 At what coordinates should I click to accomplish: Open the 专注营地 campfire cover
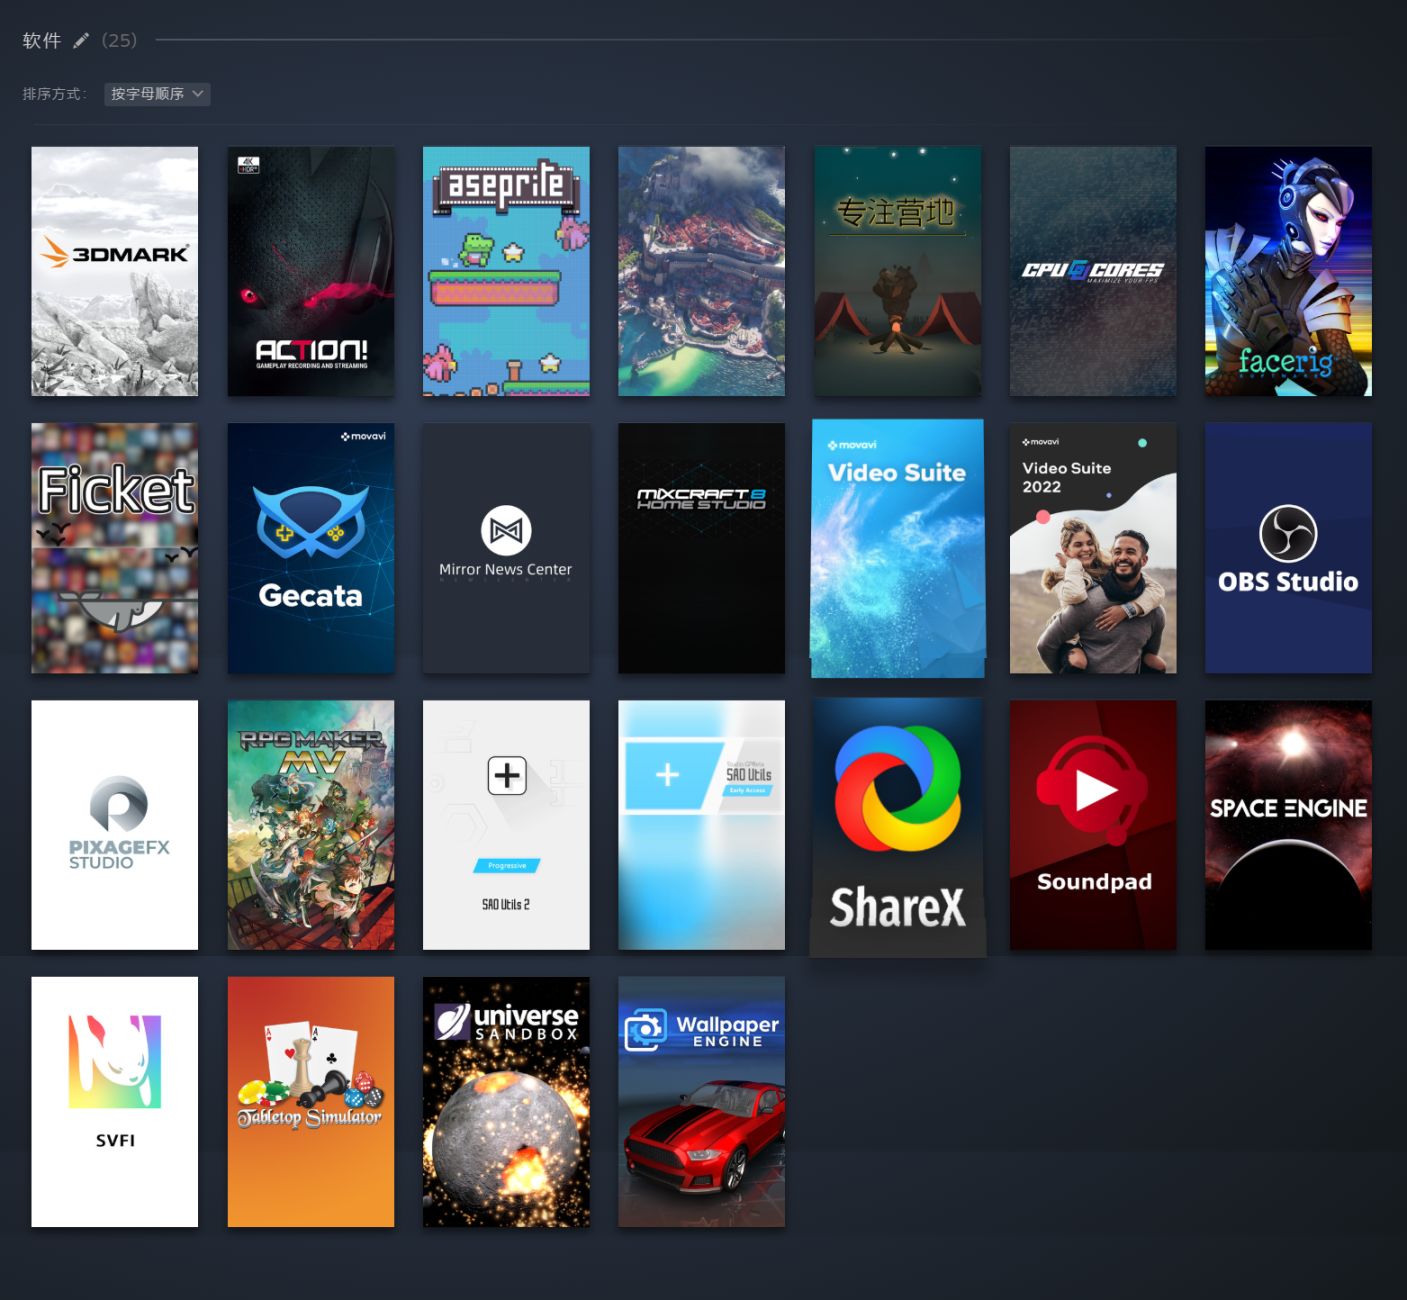(x=897, y=272)
